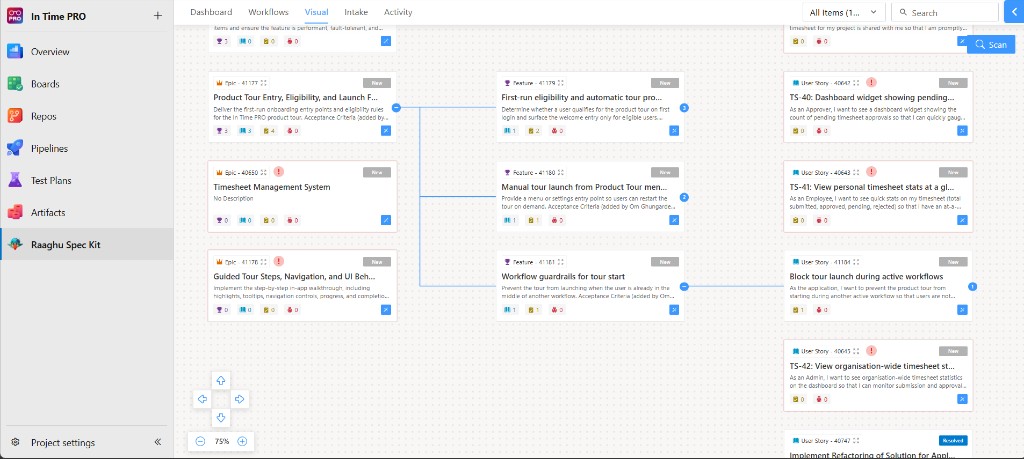Click the warning icon on User Story 40645
1024x459 pixels.
[x=871, y=351]
